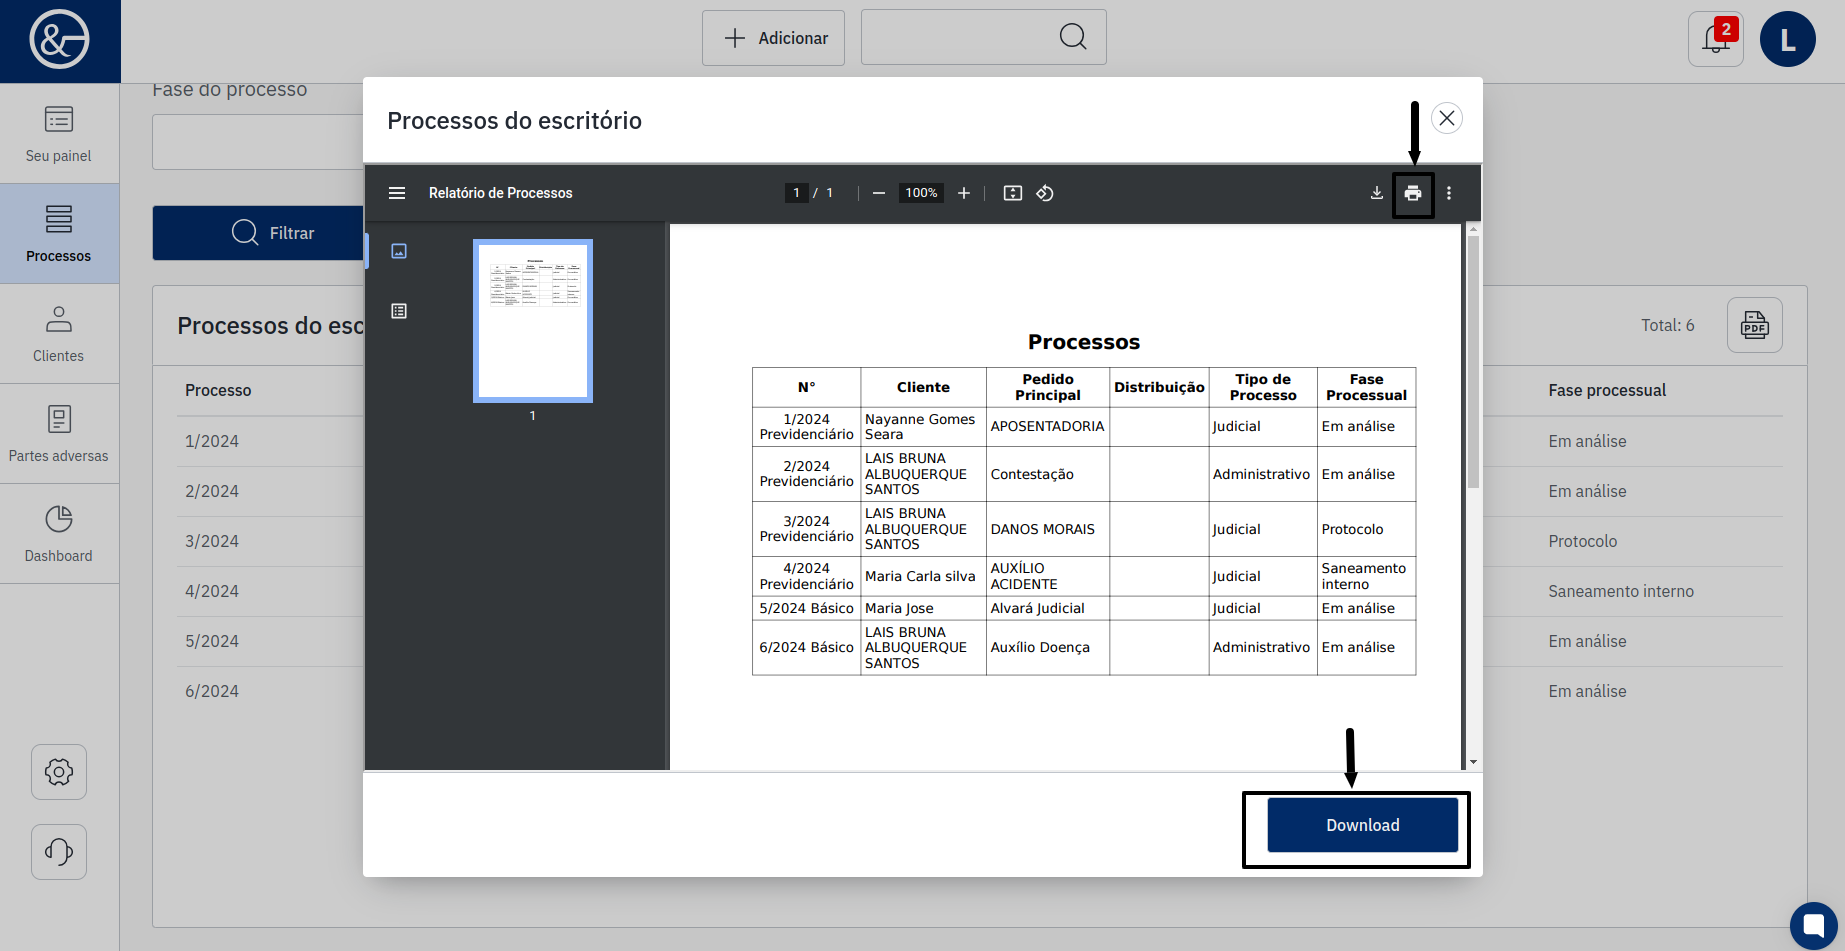This screenshot has height=951, width=1845.
Task: Print the PDF report
Action: 1413,193
